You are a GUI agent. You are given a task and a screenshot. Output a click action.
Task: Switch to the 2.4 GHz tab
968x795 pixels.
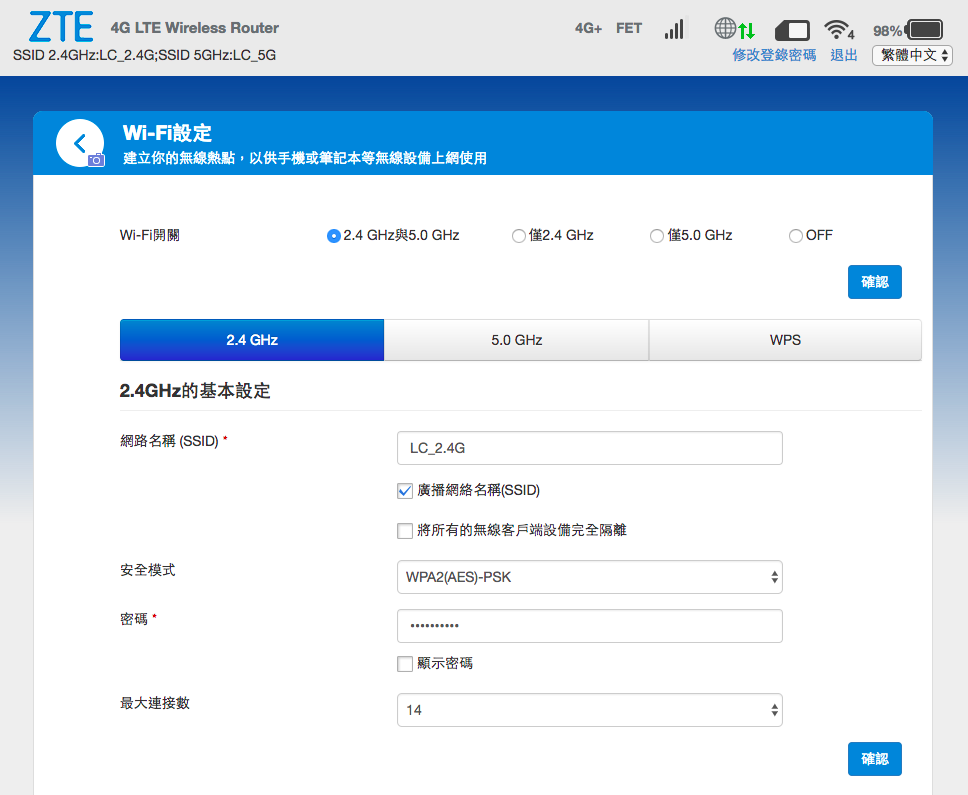coord(252,340)
